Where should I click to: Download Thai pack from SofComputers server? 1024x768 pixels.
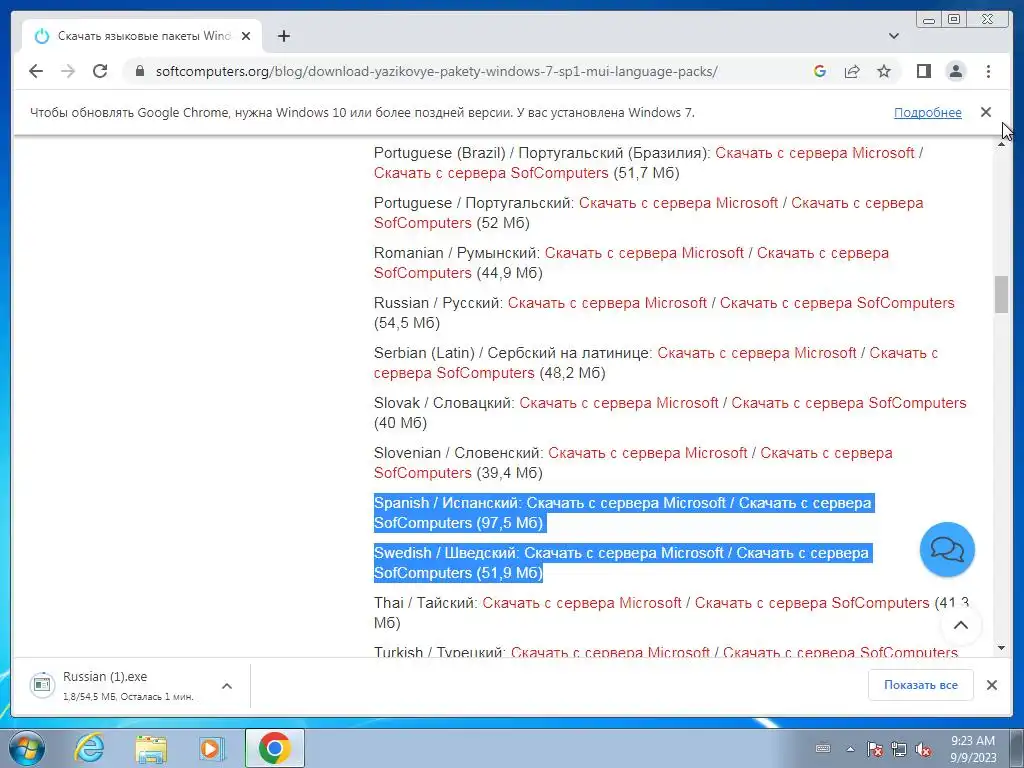click(812, 603)
